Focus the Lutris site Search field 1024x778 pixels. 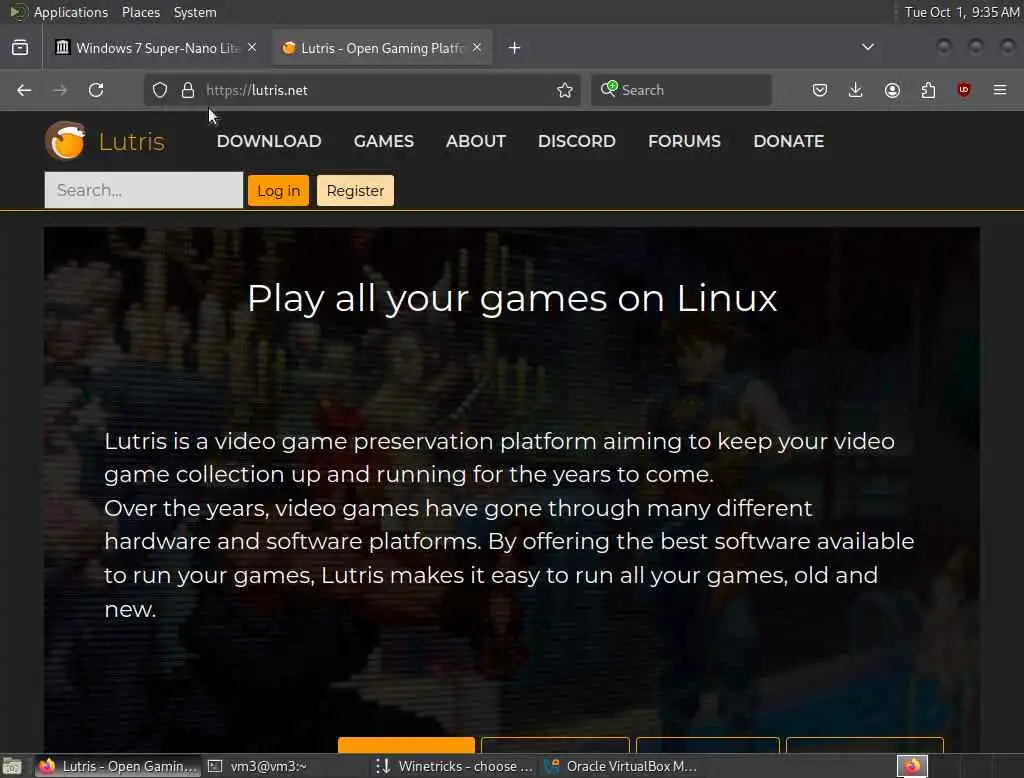coord(144,190)
